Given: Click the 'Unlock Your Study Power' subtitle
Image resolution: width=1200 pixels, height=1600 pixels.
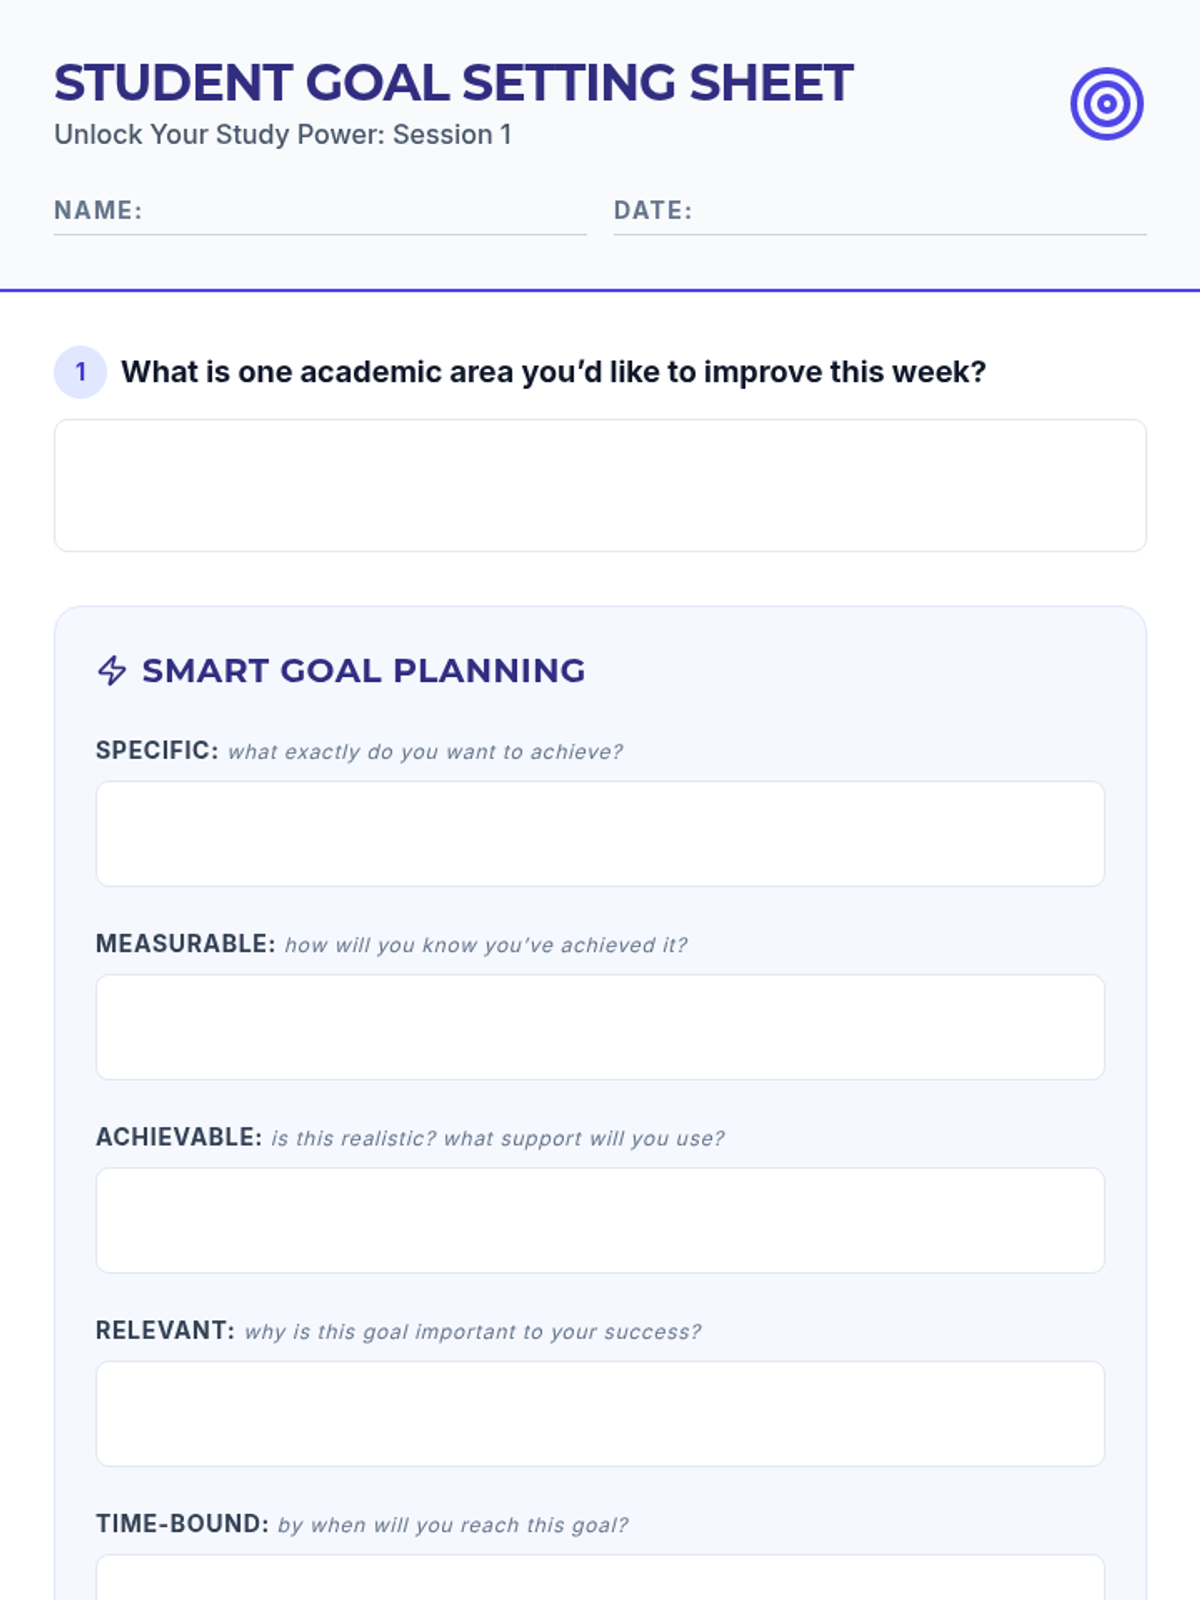Looking at the screenshot, I should pos(282,135).
